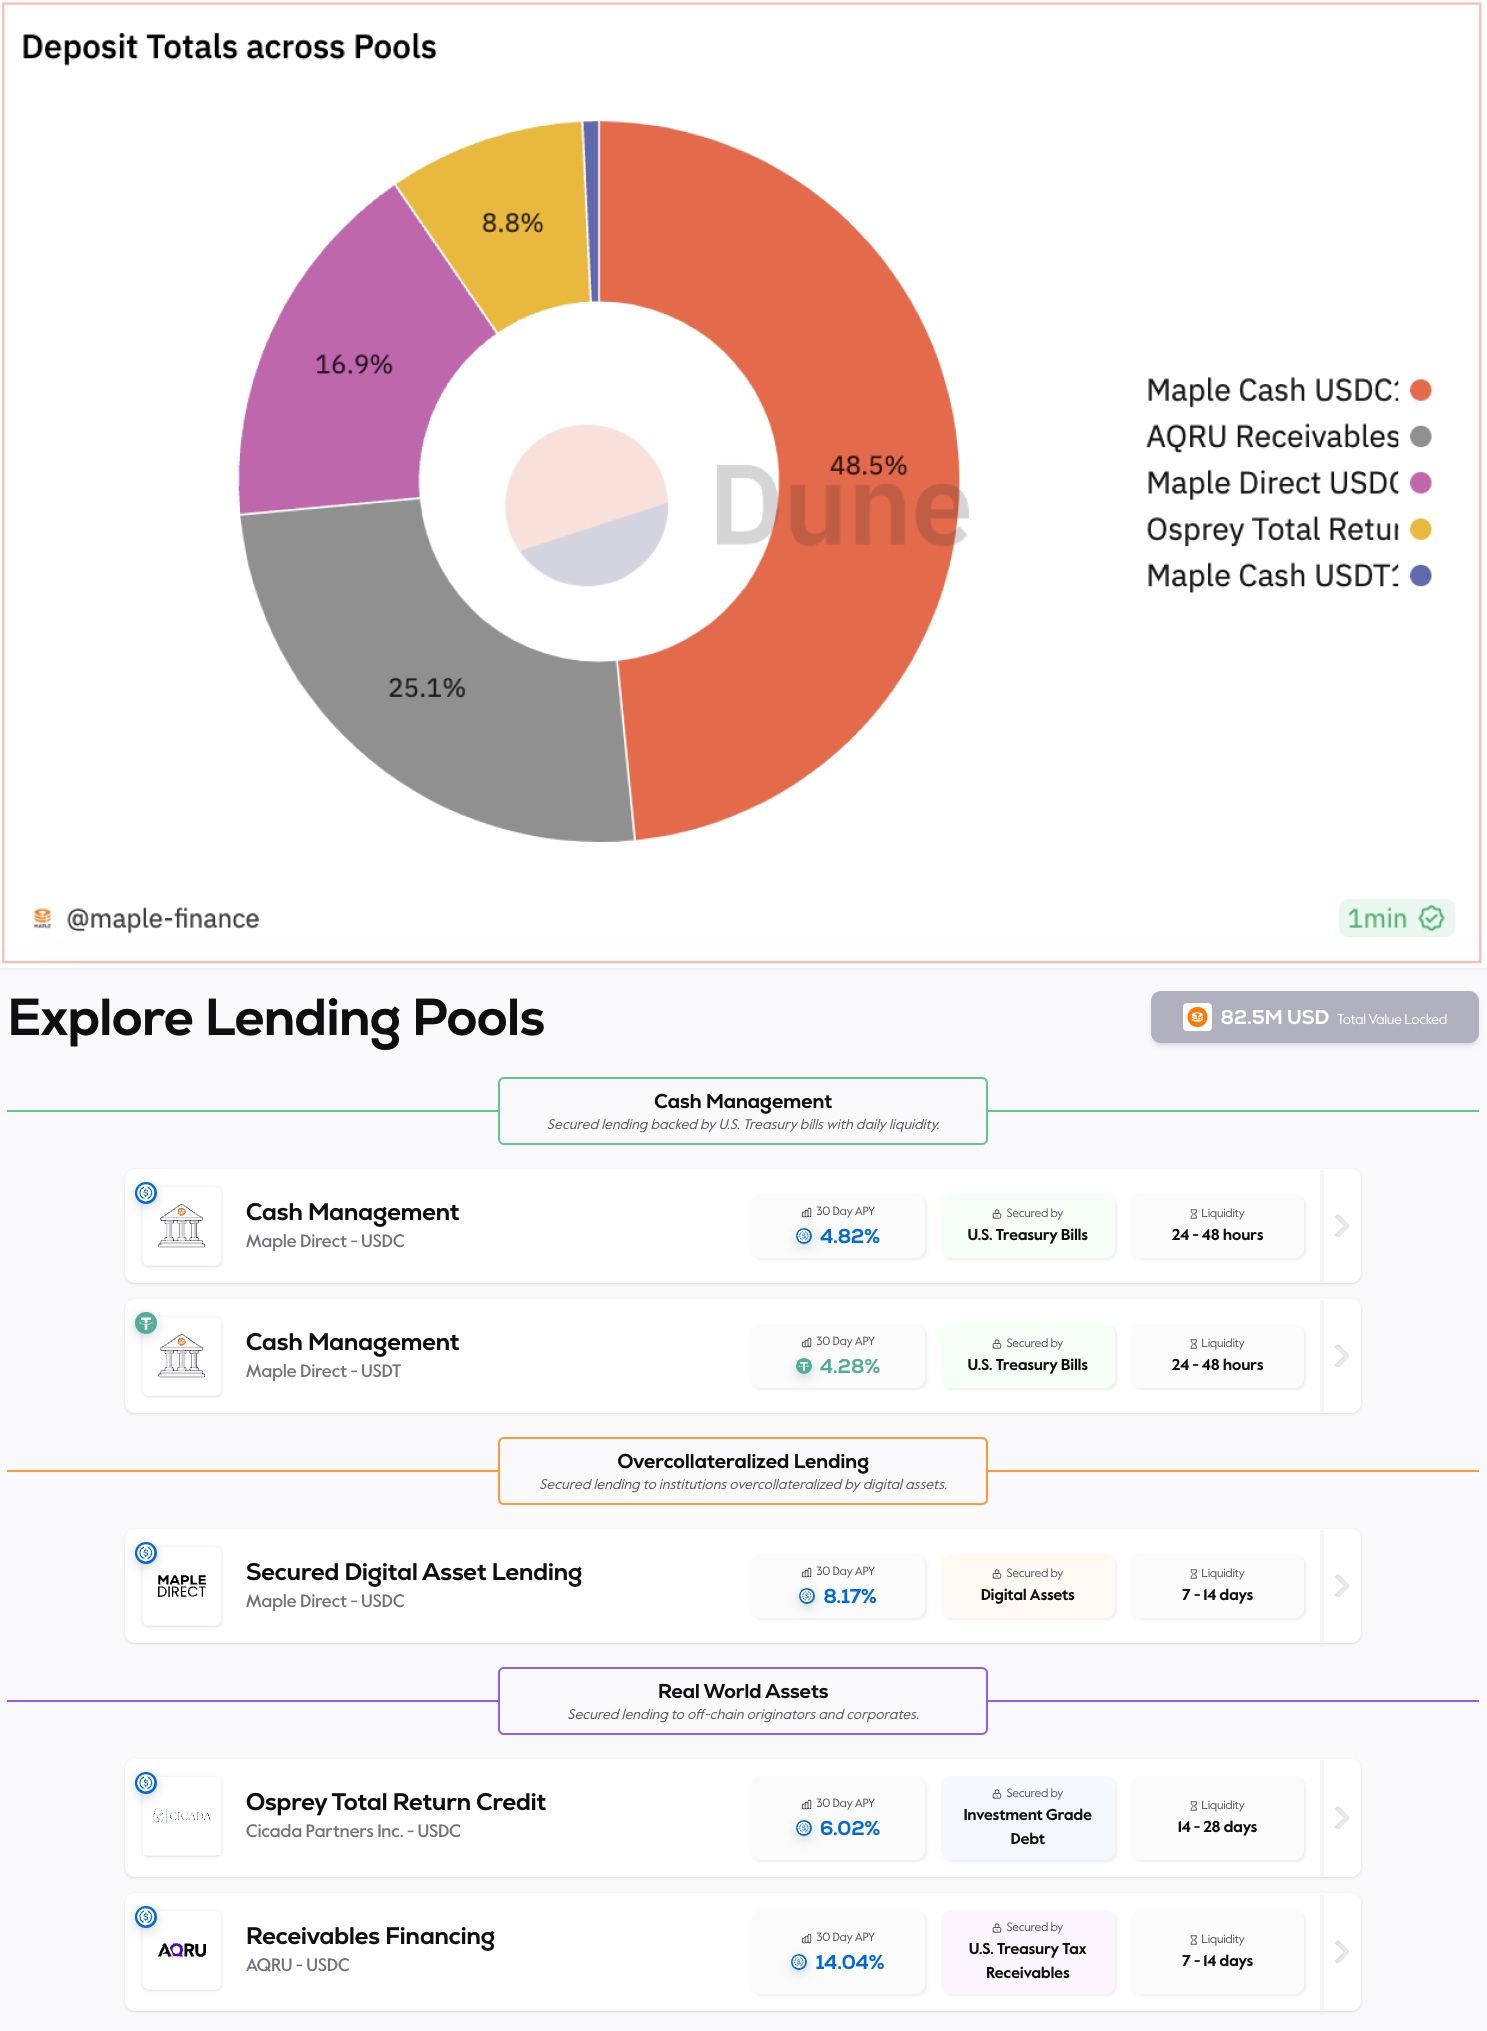Click the blue Maple Cash USDT legend dot
The width and height of the screenshot is (1487, 2031).
tap(1420, 576)
